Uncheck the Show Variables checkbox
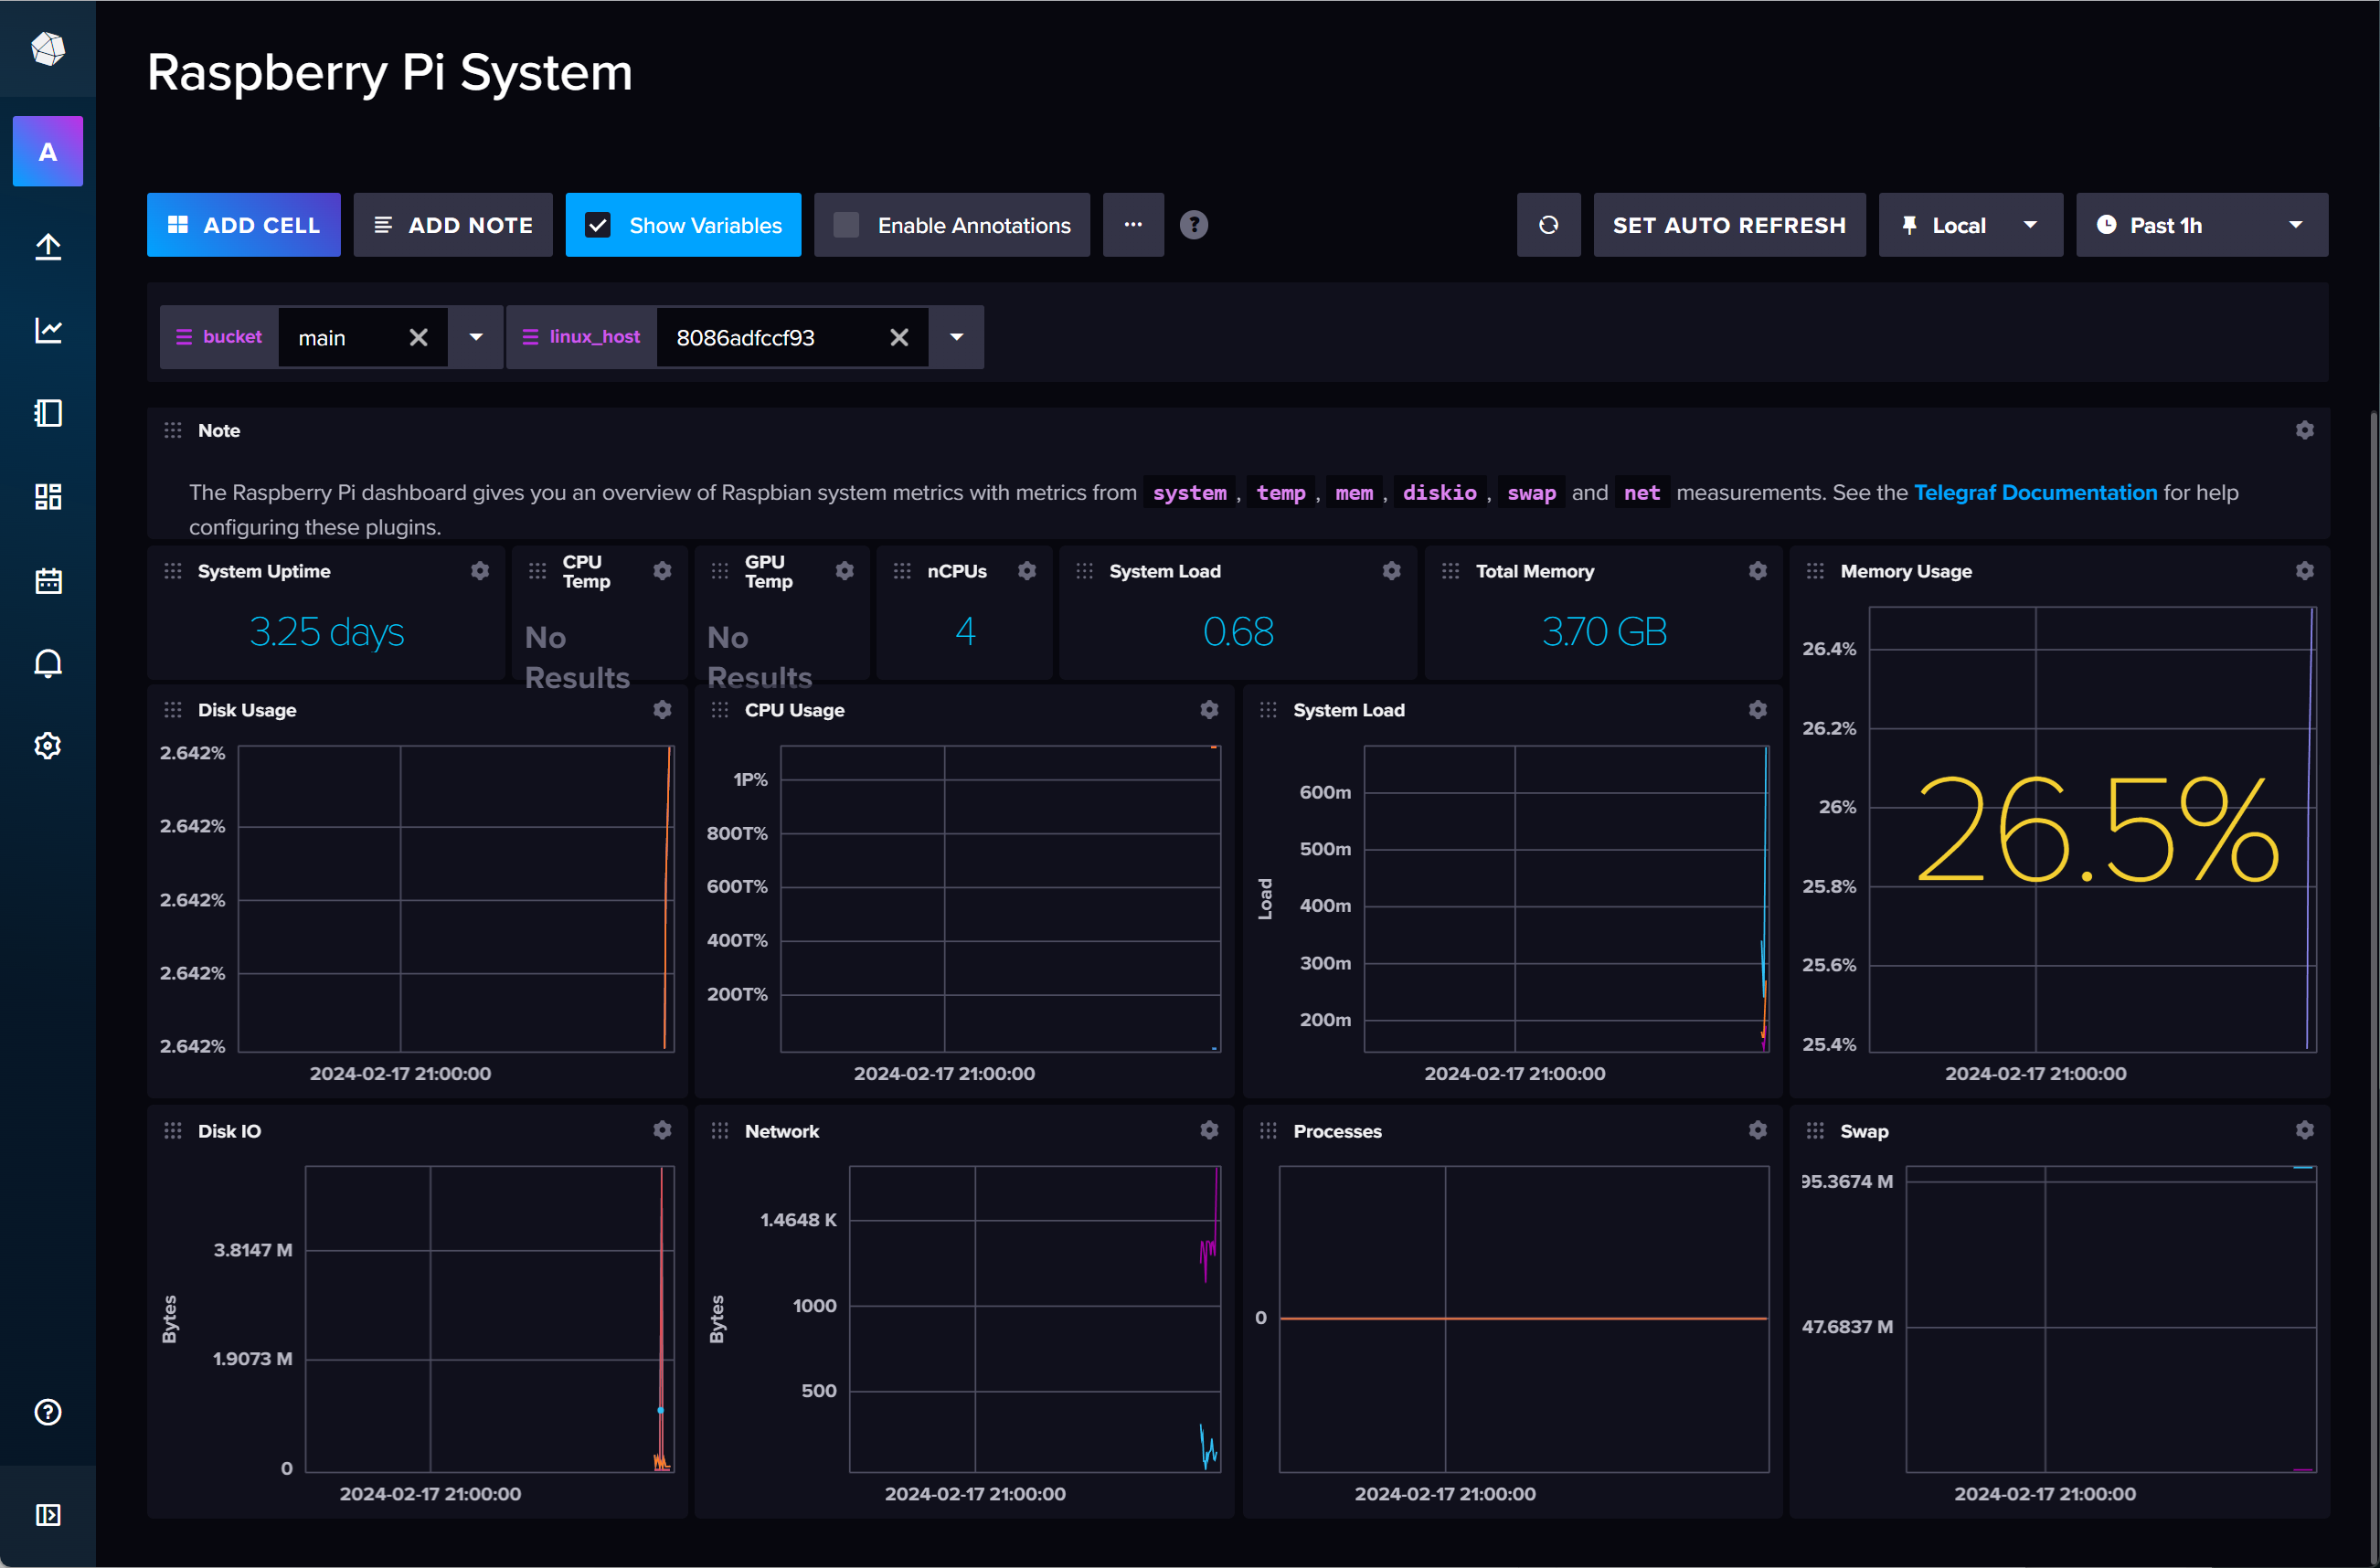Screen dimensions: 2380x1568 click(598, 225)
